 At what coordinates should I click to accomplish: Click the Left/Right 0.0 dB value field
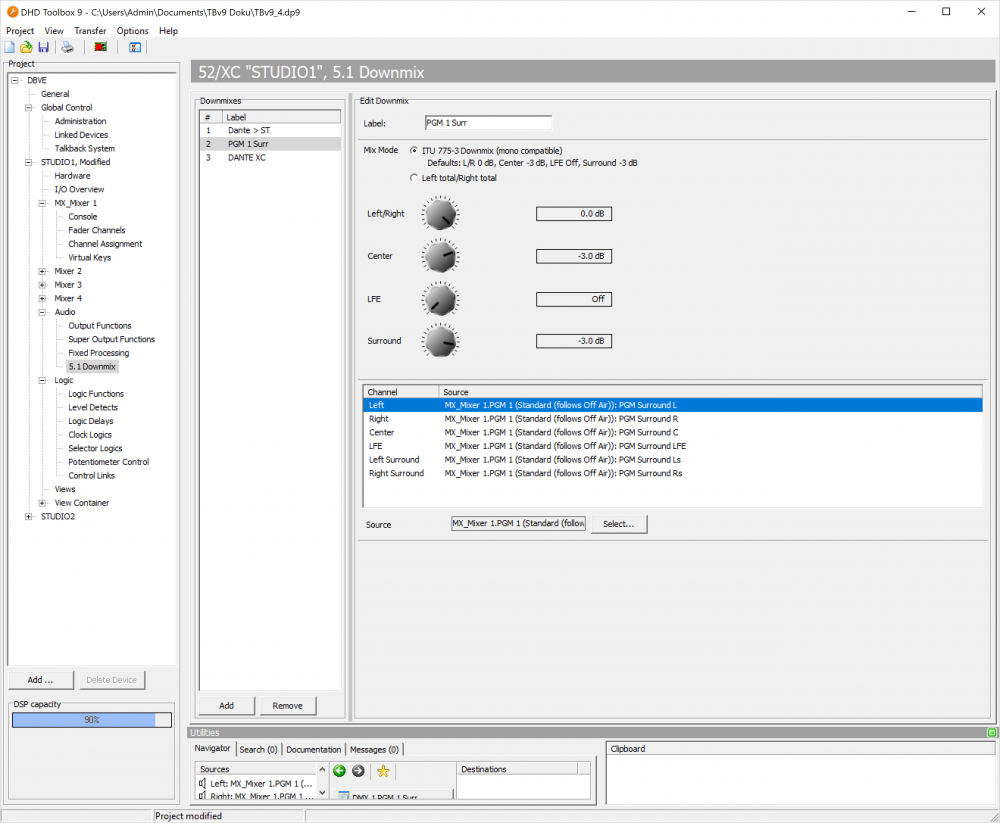coord(574,214)
